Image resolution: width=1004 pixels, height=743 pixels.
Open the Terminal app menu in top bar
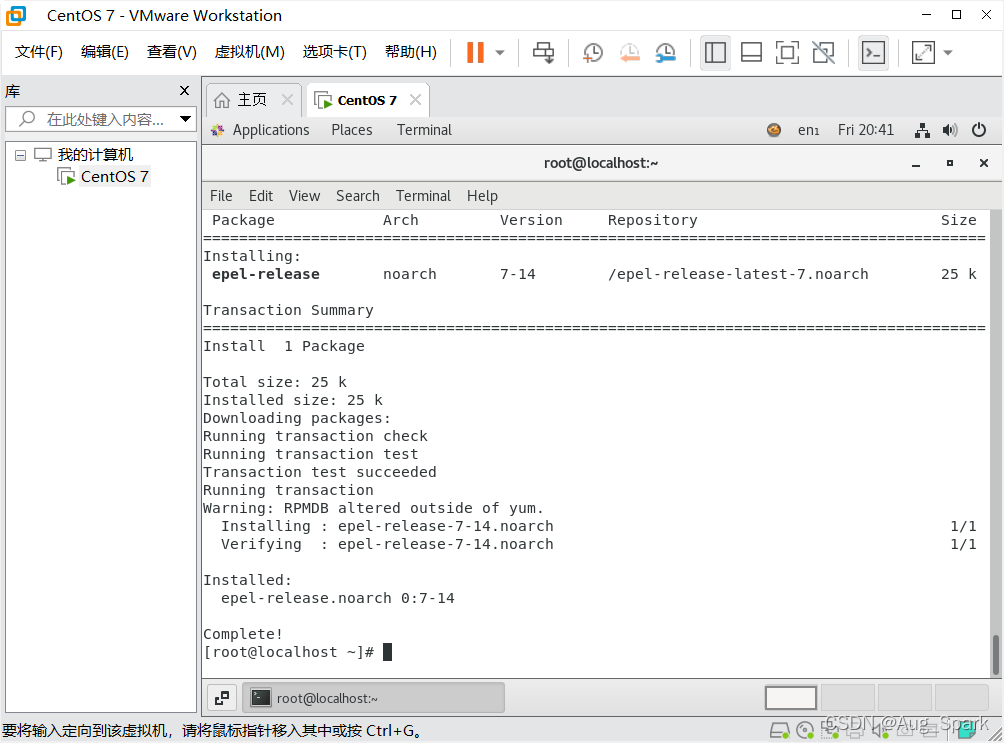coord(424,130)
